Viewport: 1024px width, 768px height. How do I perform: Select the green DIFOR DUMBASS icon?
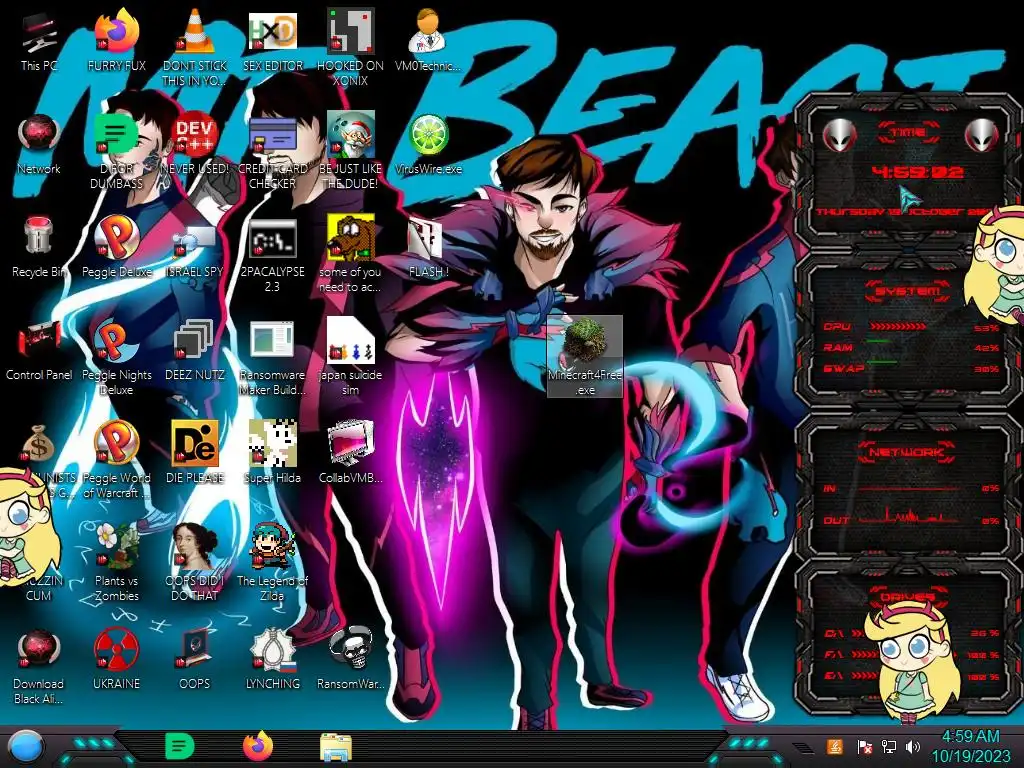click(x=116, y=152)
